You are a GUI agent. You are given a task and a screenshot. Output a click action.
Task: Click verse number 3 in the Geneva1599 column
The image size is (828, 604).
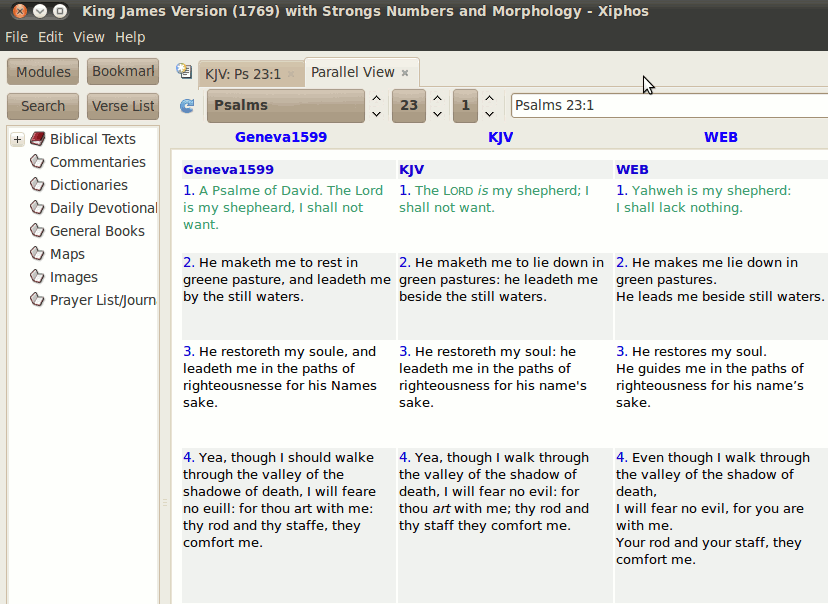point(189,352)
